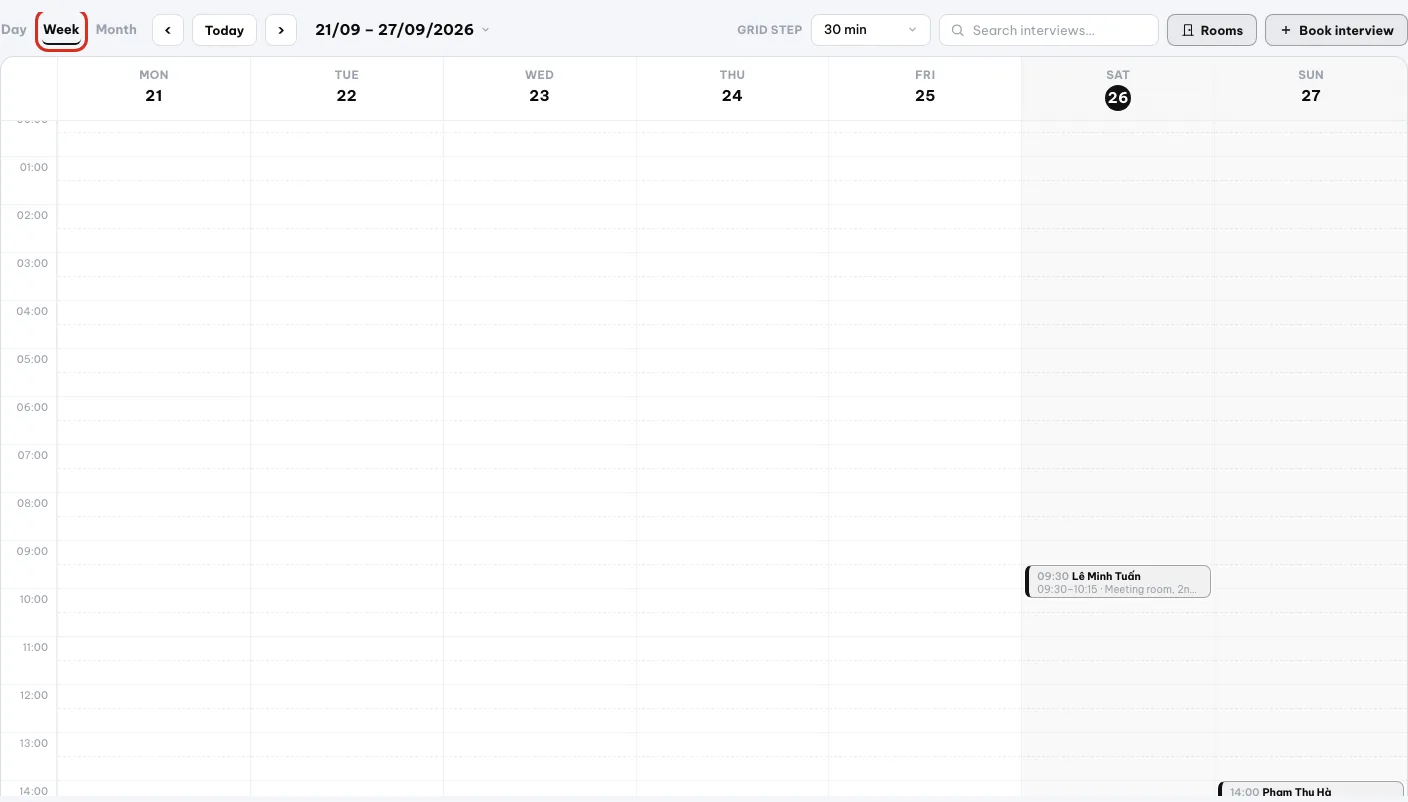Book a new interview
The width and height of the screenshot is (1408, 802).
[x=1336, y=30]
